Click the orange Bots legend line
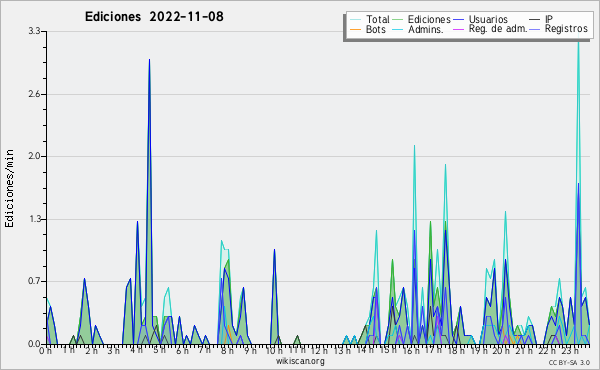This screenshot has width=600, height=370. pos(355,29)
